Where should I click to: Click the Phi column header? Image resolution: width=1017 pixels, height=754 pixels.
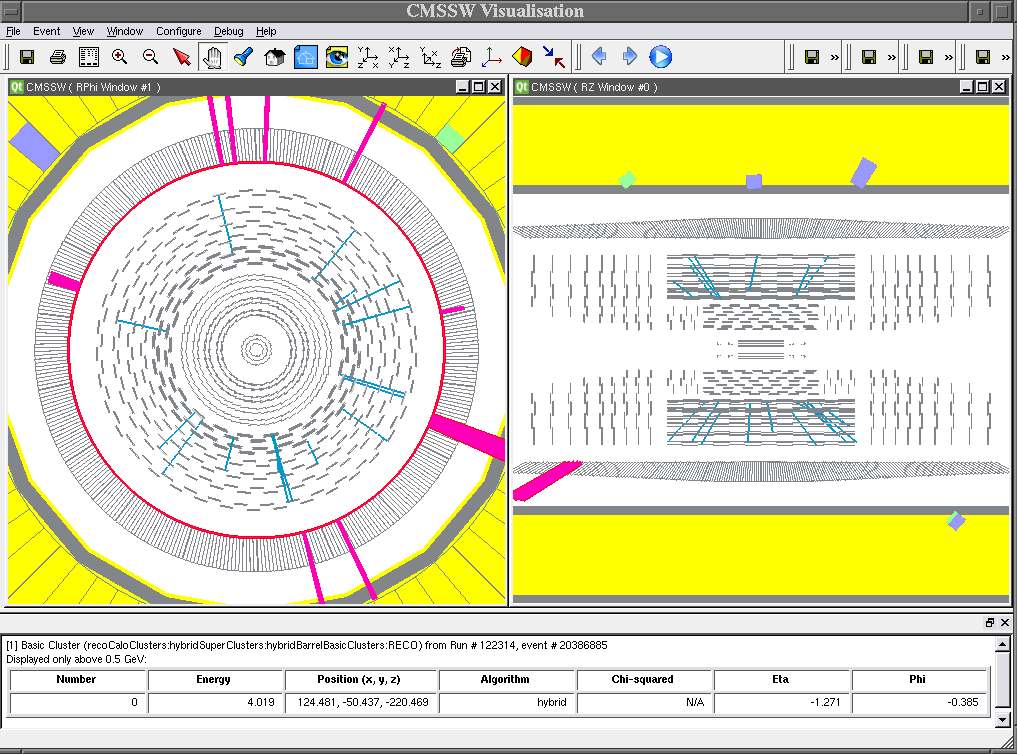tap(920, 679)
